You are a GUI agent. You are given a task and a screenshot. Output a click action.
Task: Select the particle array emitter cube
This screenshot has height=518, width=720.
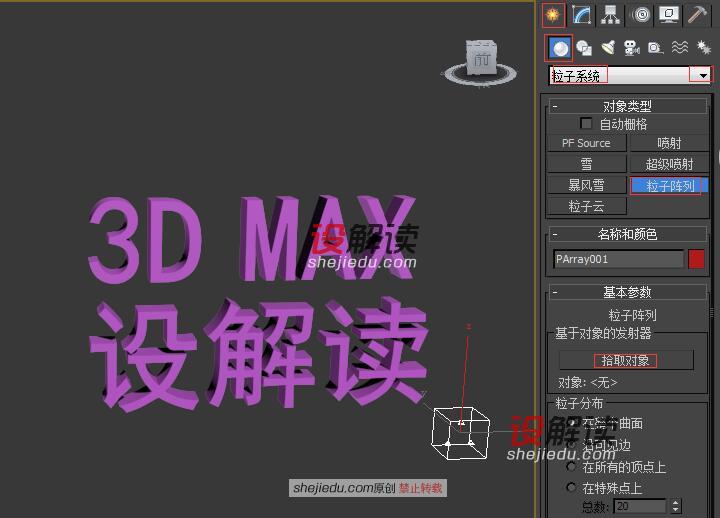tap(461, 433)
